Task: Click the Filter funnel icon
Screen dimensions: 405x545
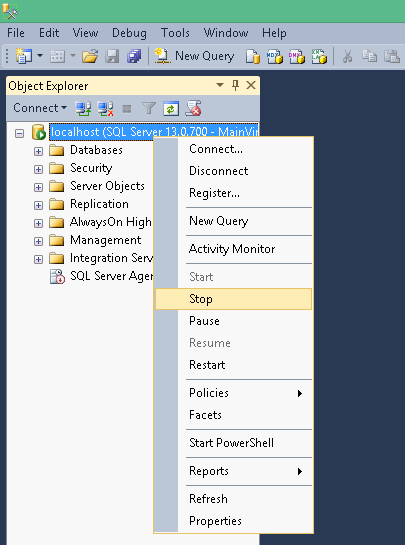Action: pos(149,108)
